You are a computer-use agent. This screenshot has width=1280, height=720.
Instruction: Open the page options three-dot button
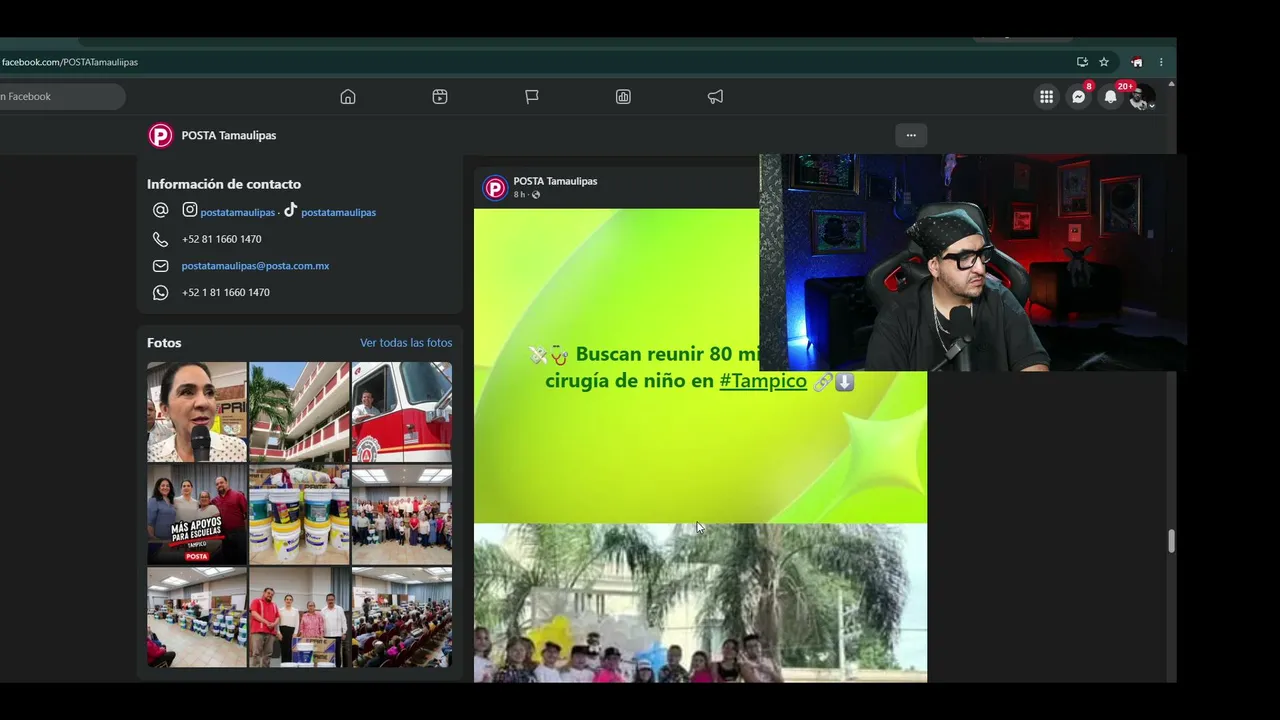point(911,135)
